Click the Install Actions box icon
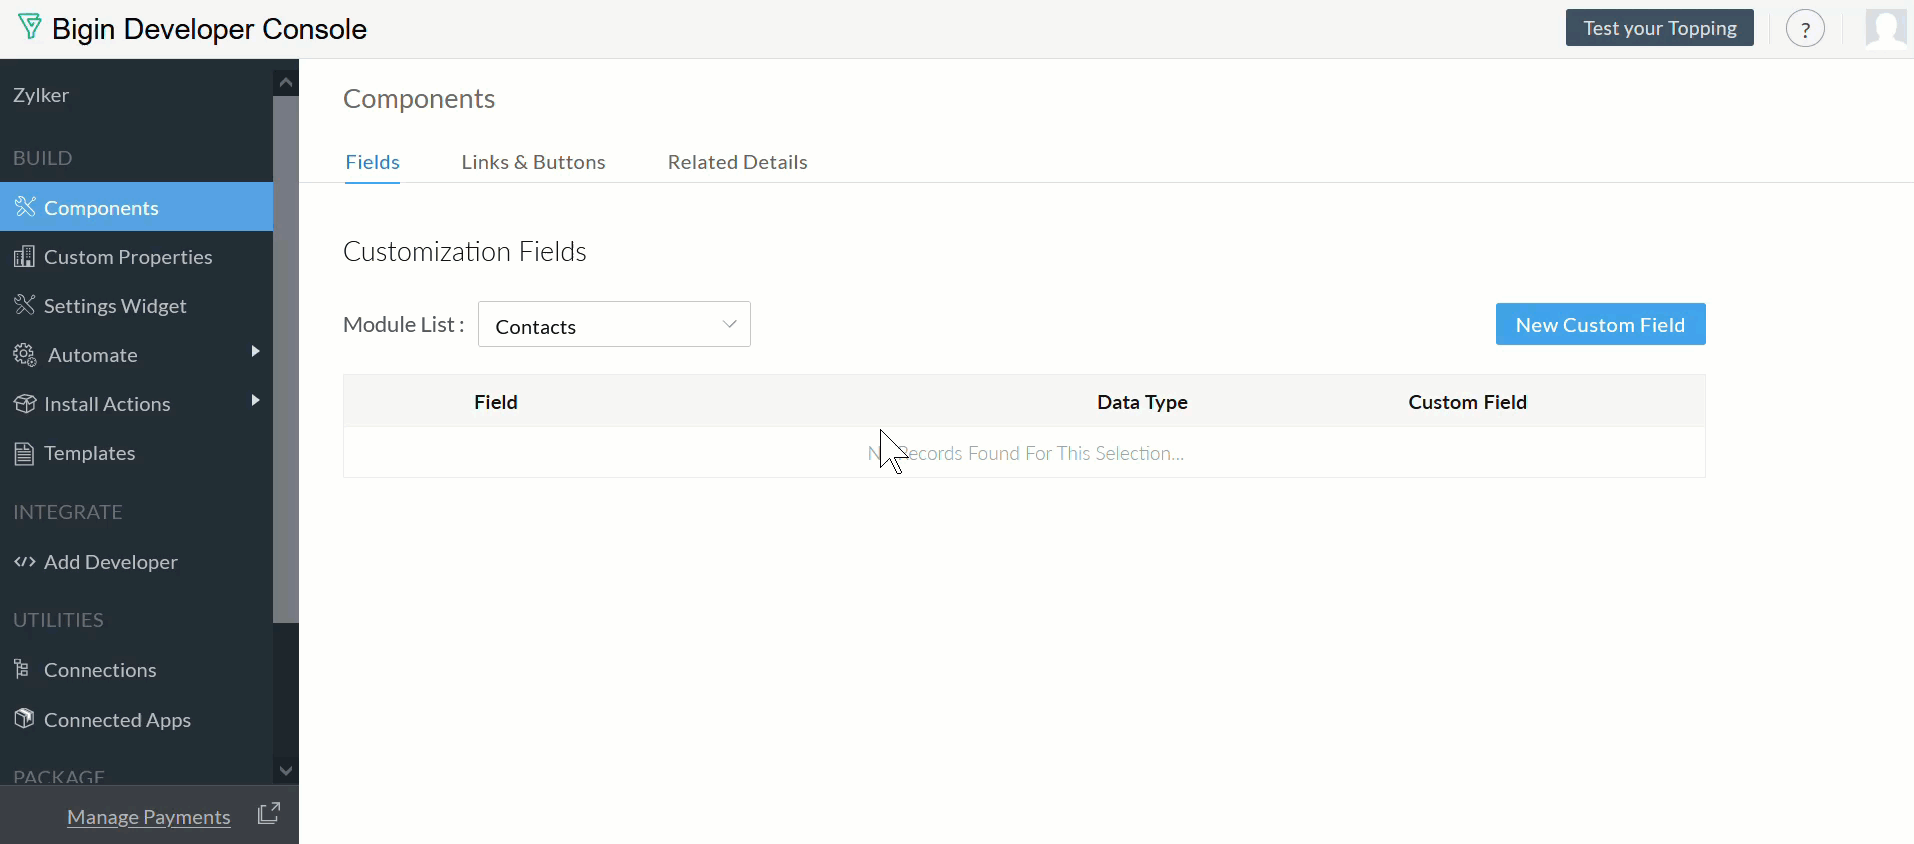 (x=25, y=403)
